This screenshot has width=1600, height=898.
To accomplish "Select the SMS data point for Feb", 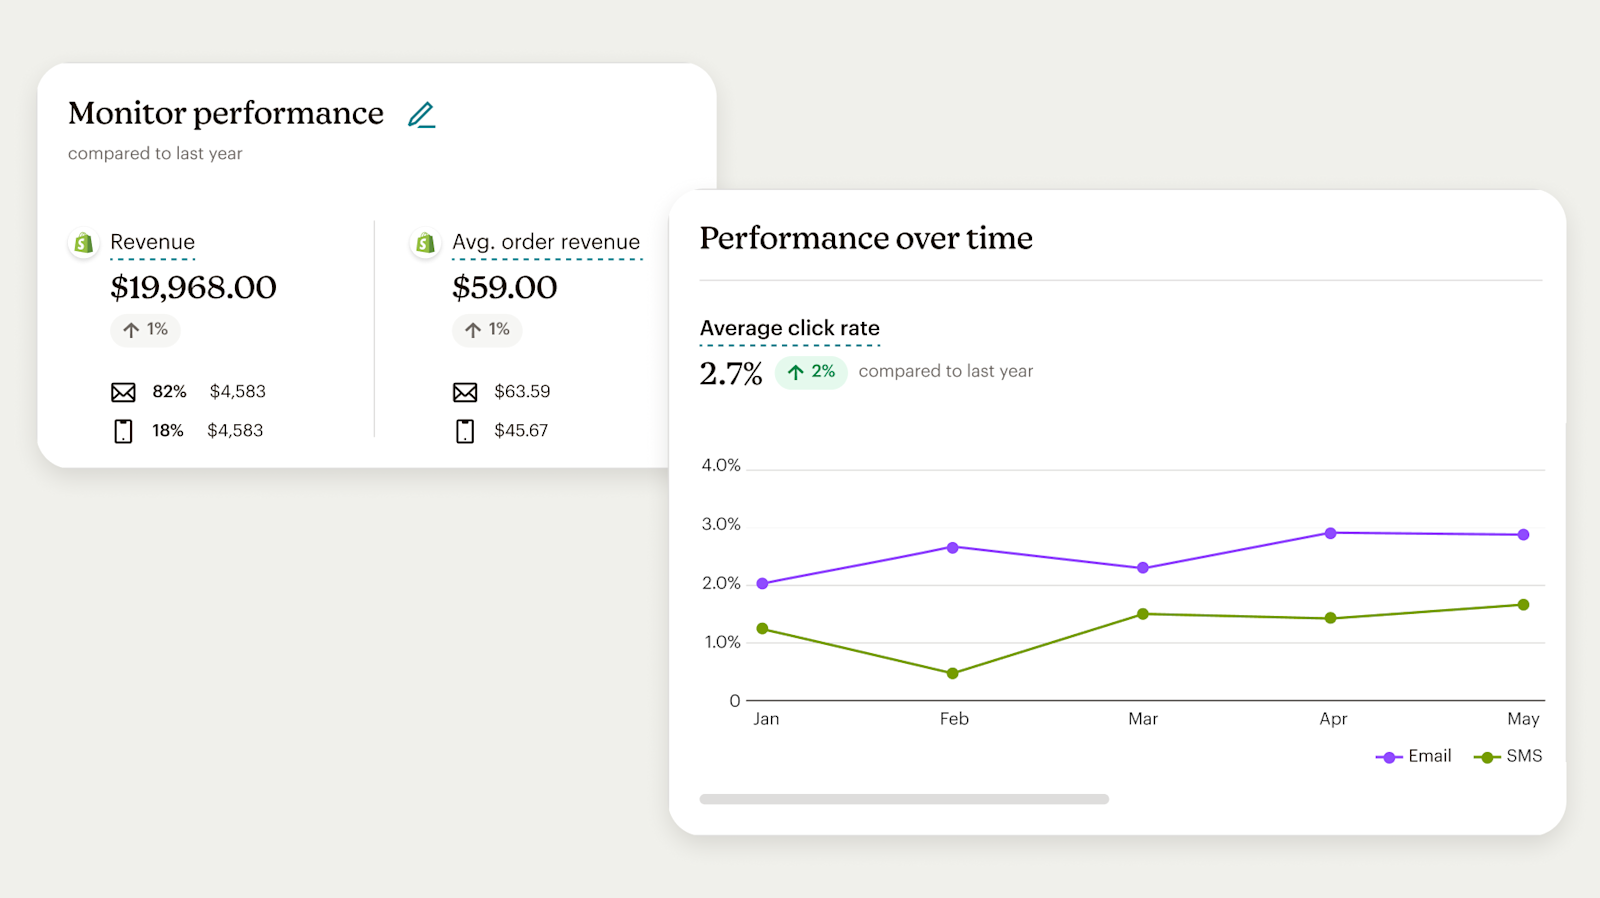I will [x=953, y=673].
